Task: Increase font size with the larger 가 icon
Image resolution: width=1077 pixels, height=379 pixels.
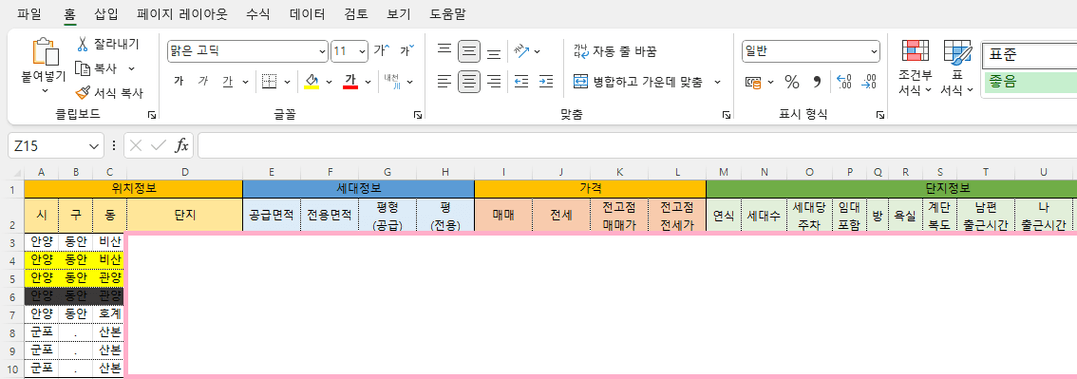Action: [381, 51]
